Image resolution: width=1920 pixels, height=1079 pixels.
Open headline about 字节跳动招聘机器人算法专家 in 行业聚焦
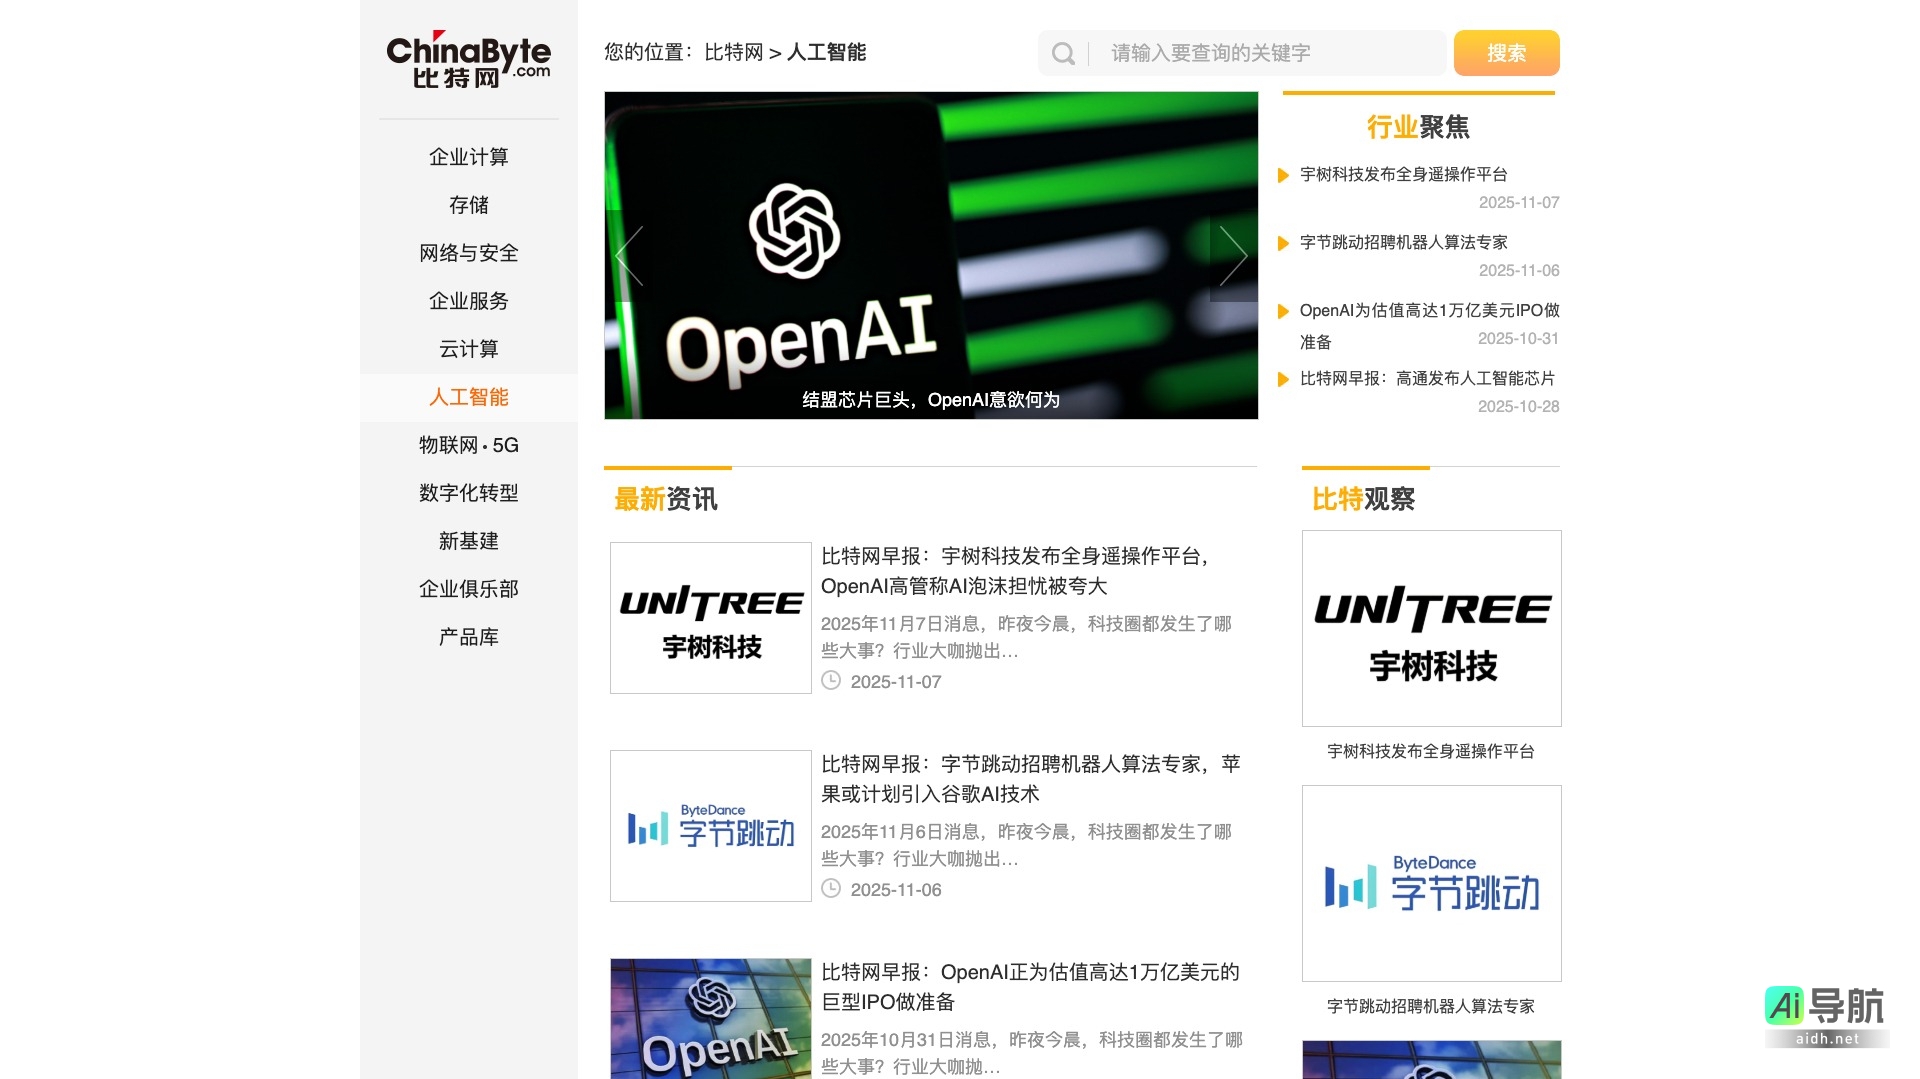(x=1403, y=242)
